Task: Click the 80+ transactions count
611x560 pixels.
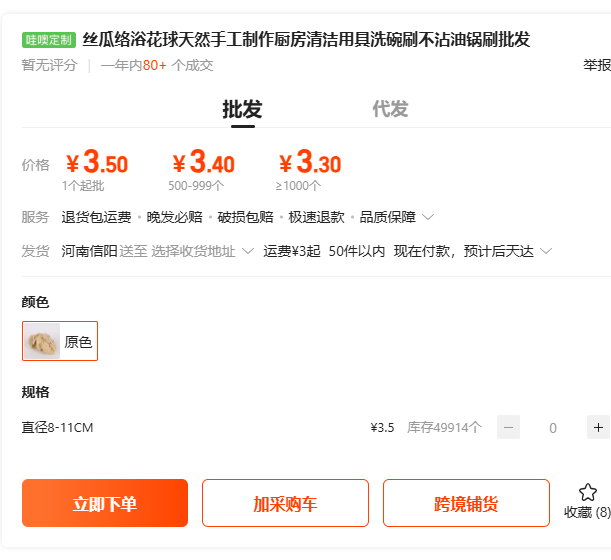Action: [x=154, y=65]
